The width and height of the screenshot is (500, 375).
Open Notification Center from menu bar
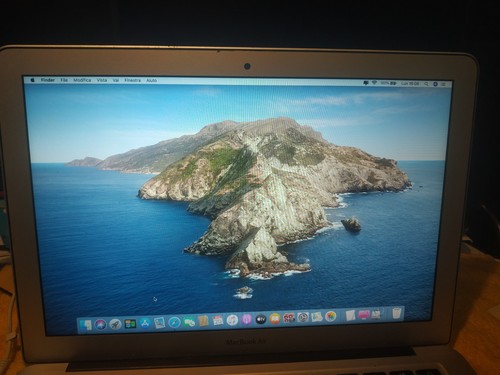click(444, 84)
